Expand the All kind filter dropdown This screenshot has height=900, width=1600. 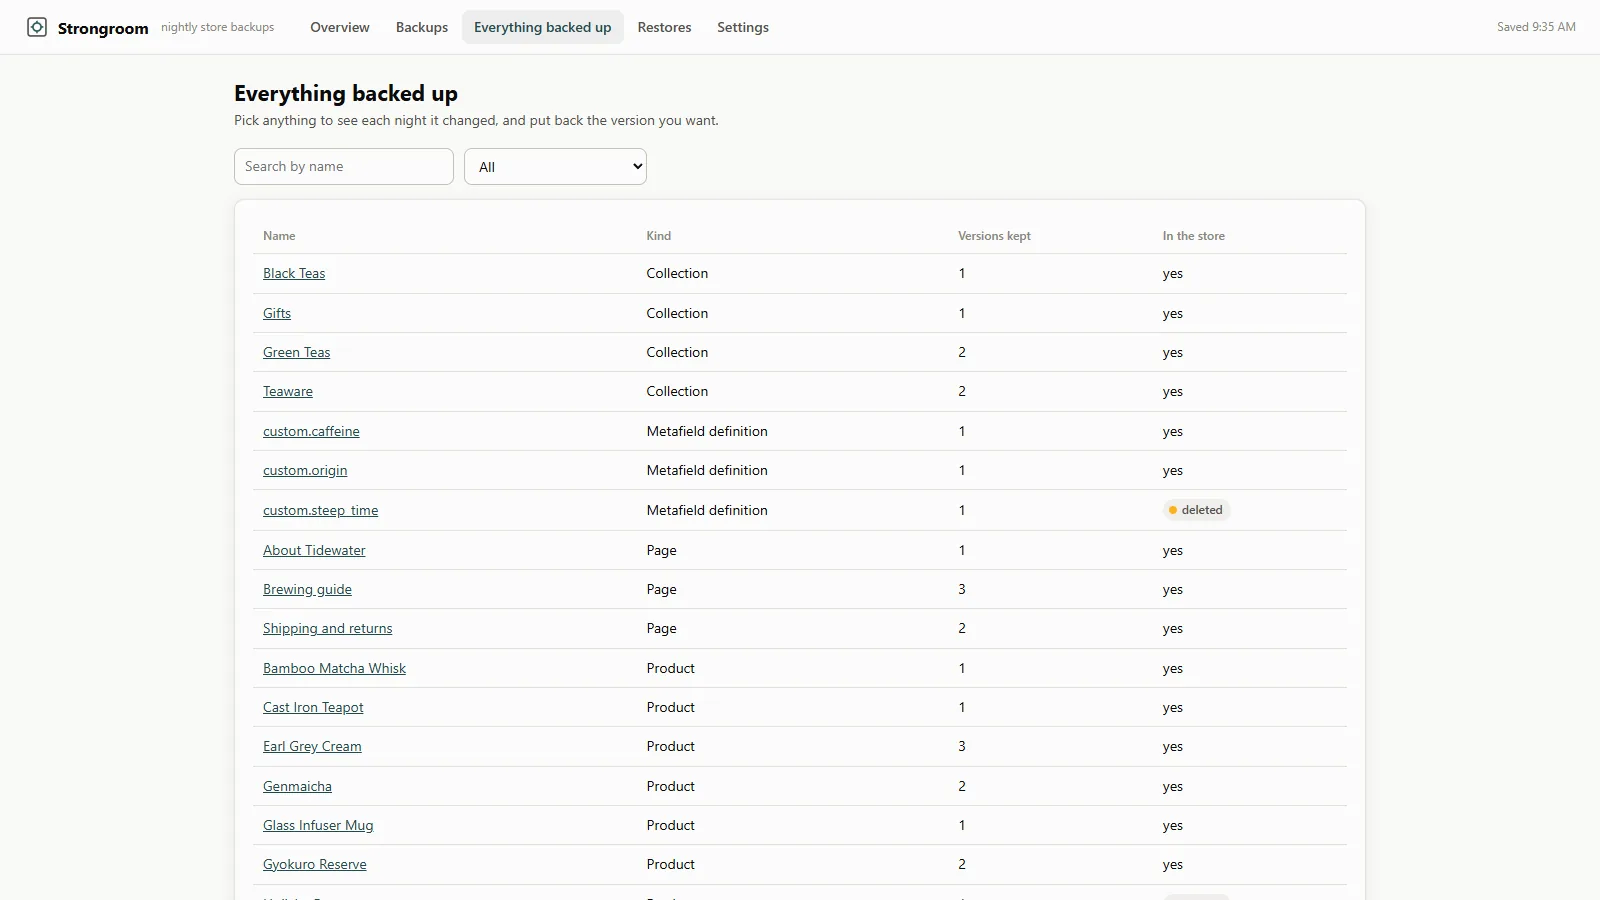coord(556,167)
